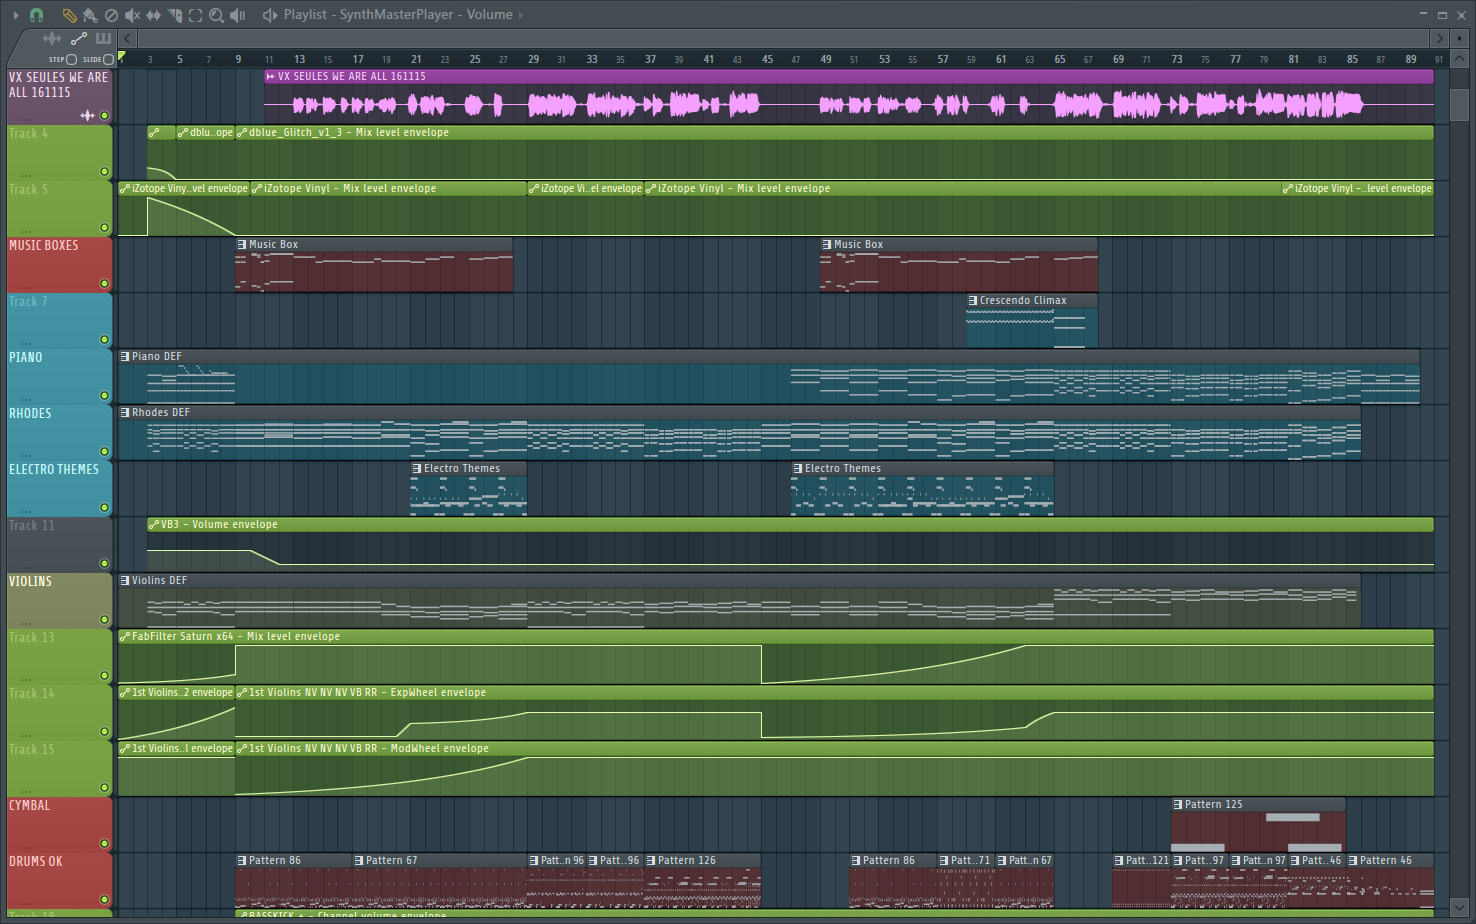
Task: Click the scroll left arrow button
Action: point(127,38)
